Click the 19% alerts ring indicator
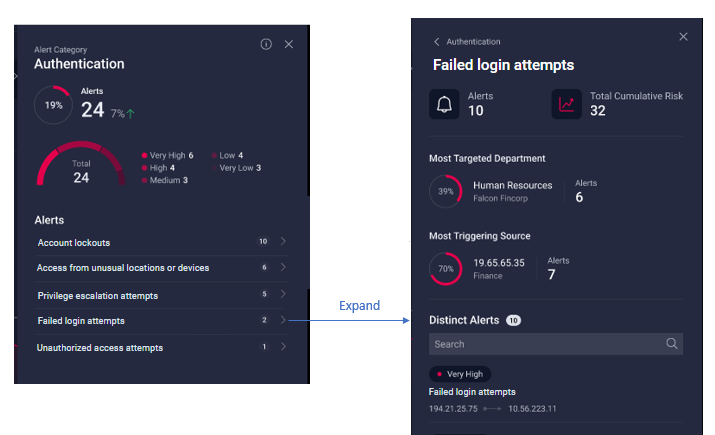 pyautogui.click(x=53, y=105)
